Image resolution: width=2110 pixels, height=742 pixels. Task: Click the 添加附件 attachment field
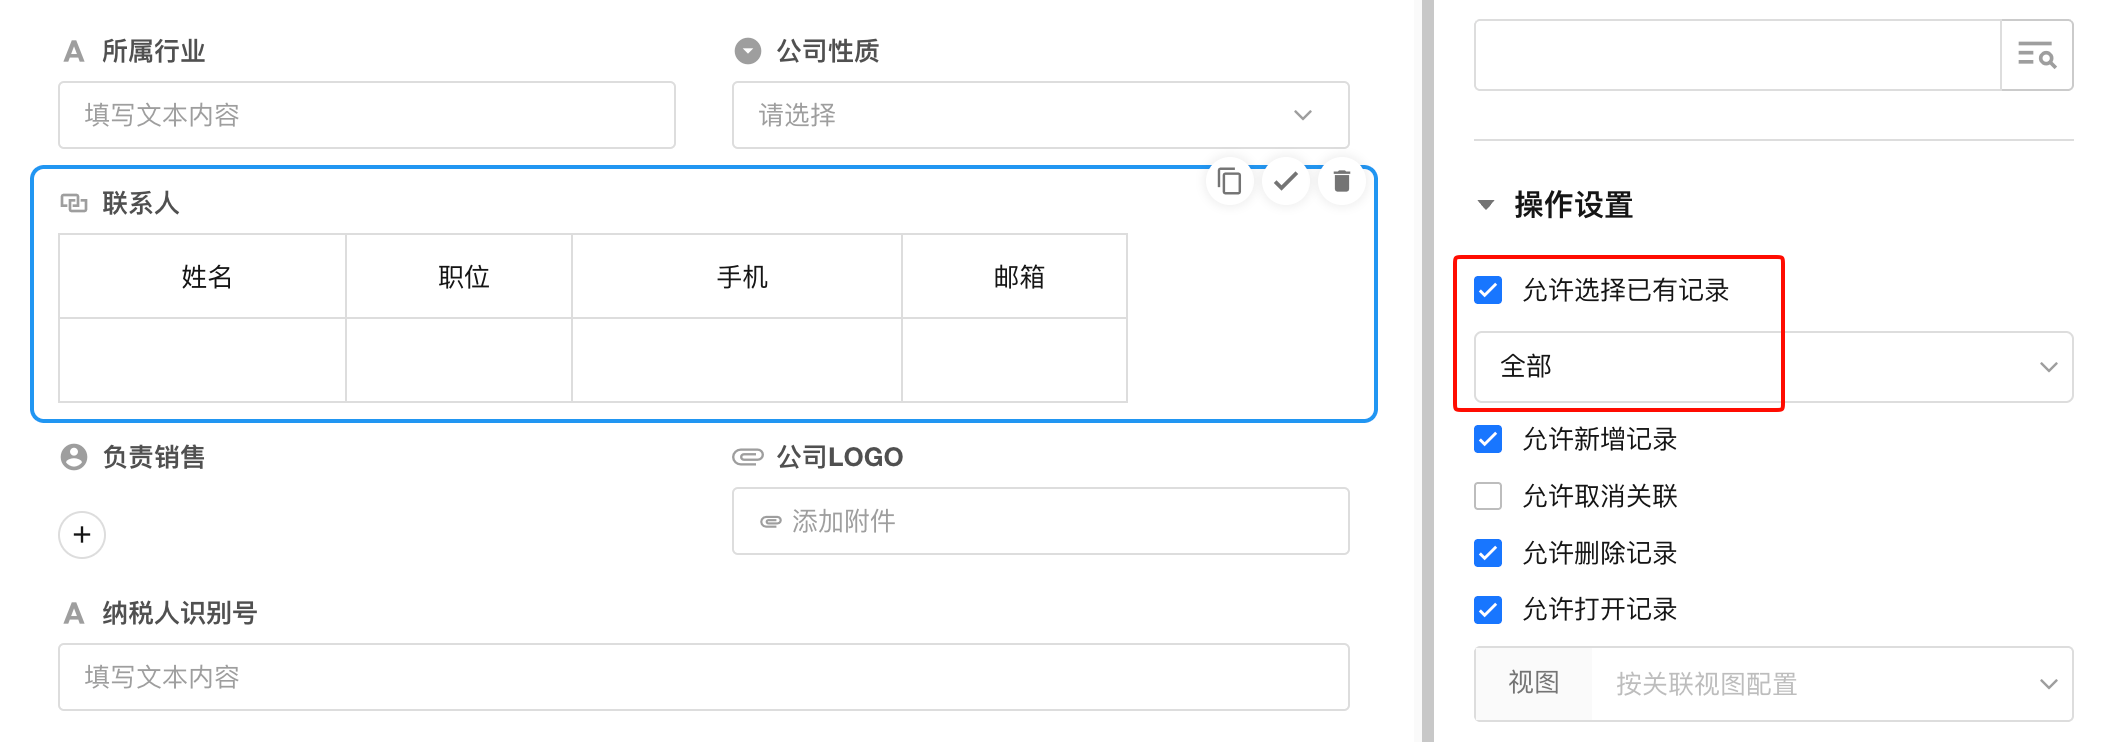pyautogui.click(x=1040, y=521)
